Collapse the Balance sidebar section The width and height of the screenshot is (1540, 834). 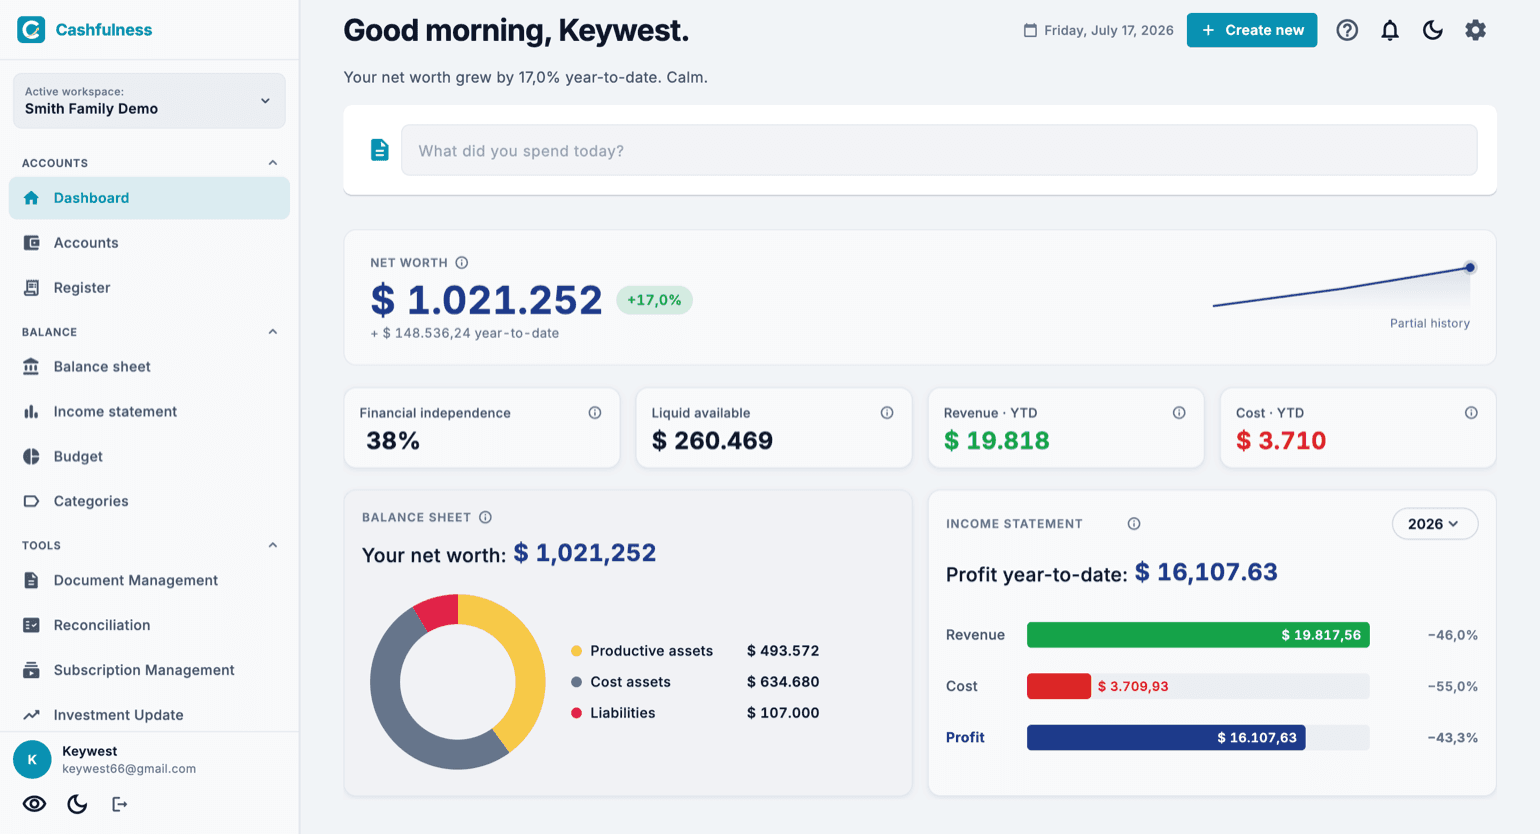pyautogui.click(x=273, y=332)
